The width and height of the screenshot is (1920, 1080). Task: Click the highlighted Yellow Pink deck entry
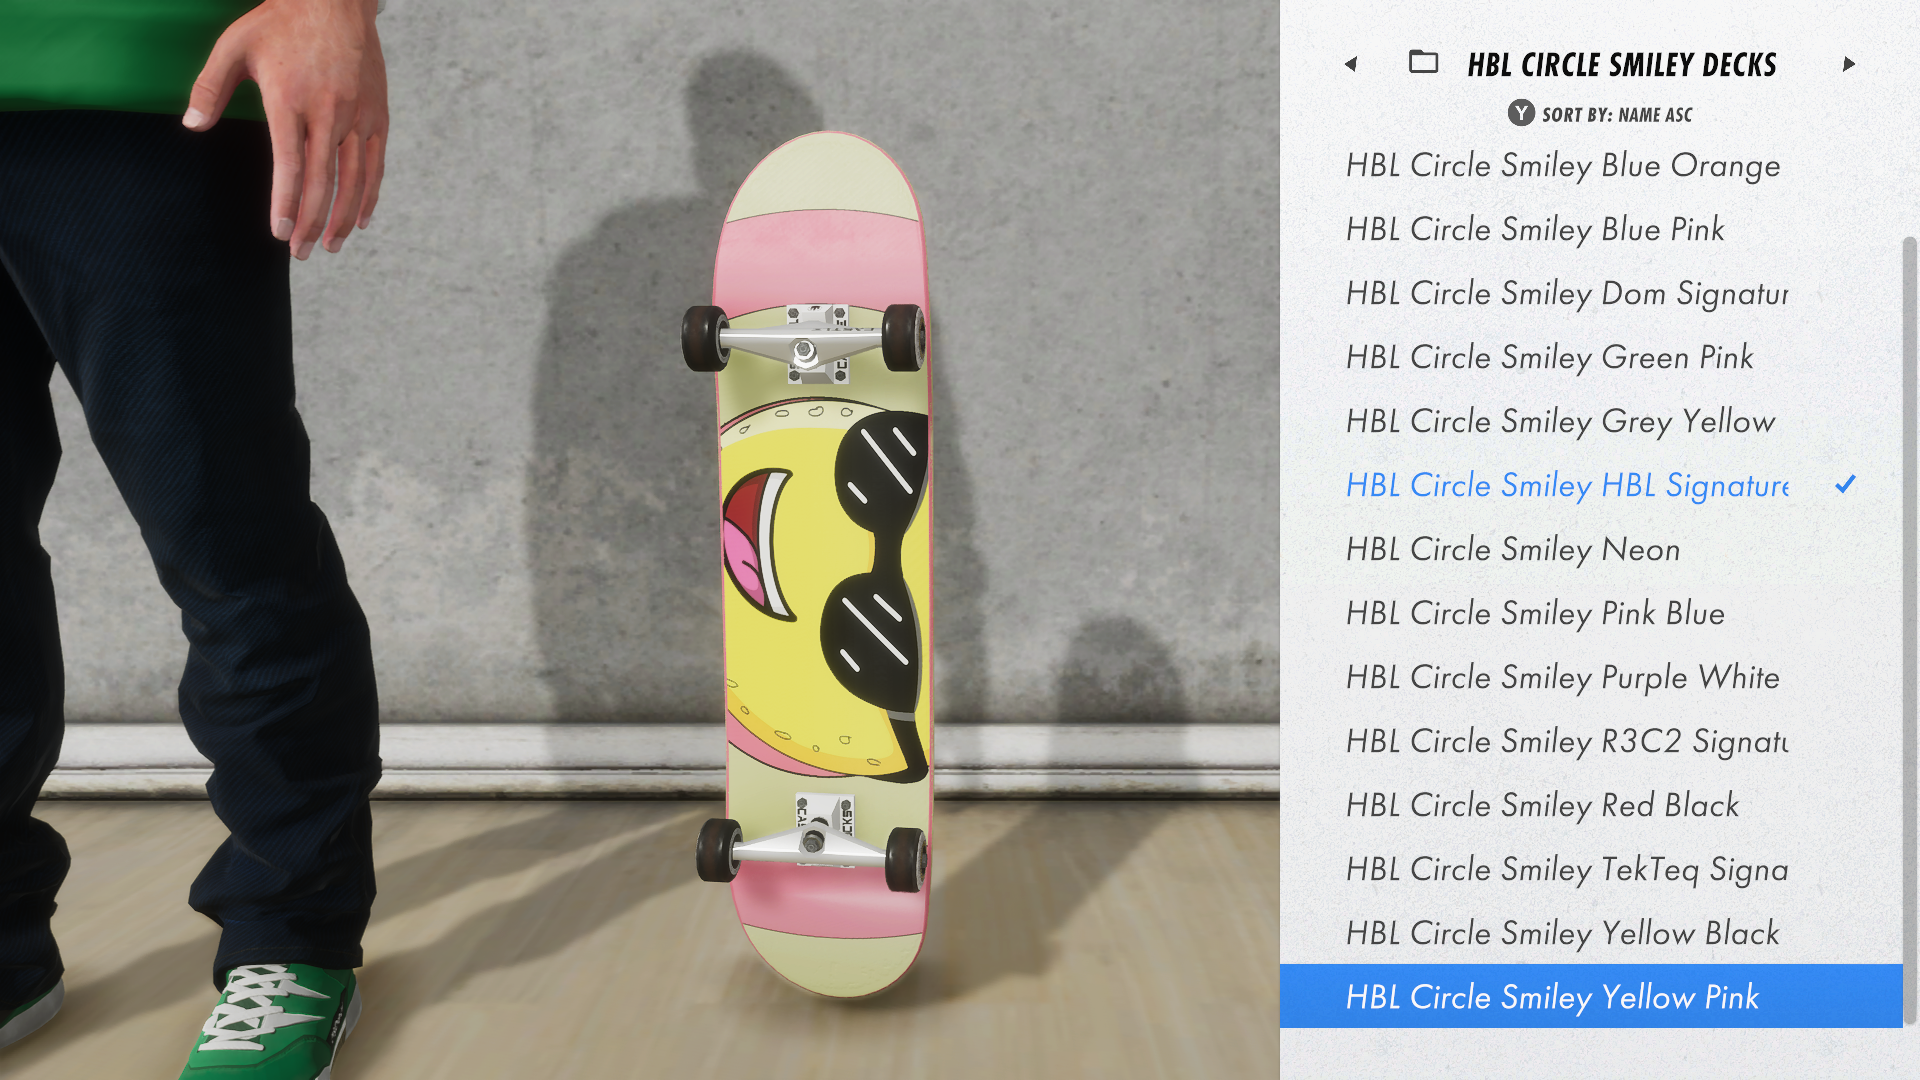point(1591,996)
